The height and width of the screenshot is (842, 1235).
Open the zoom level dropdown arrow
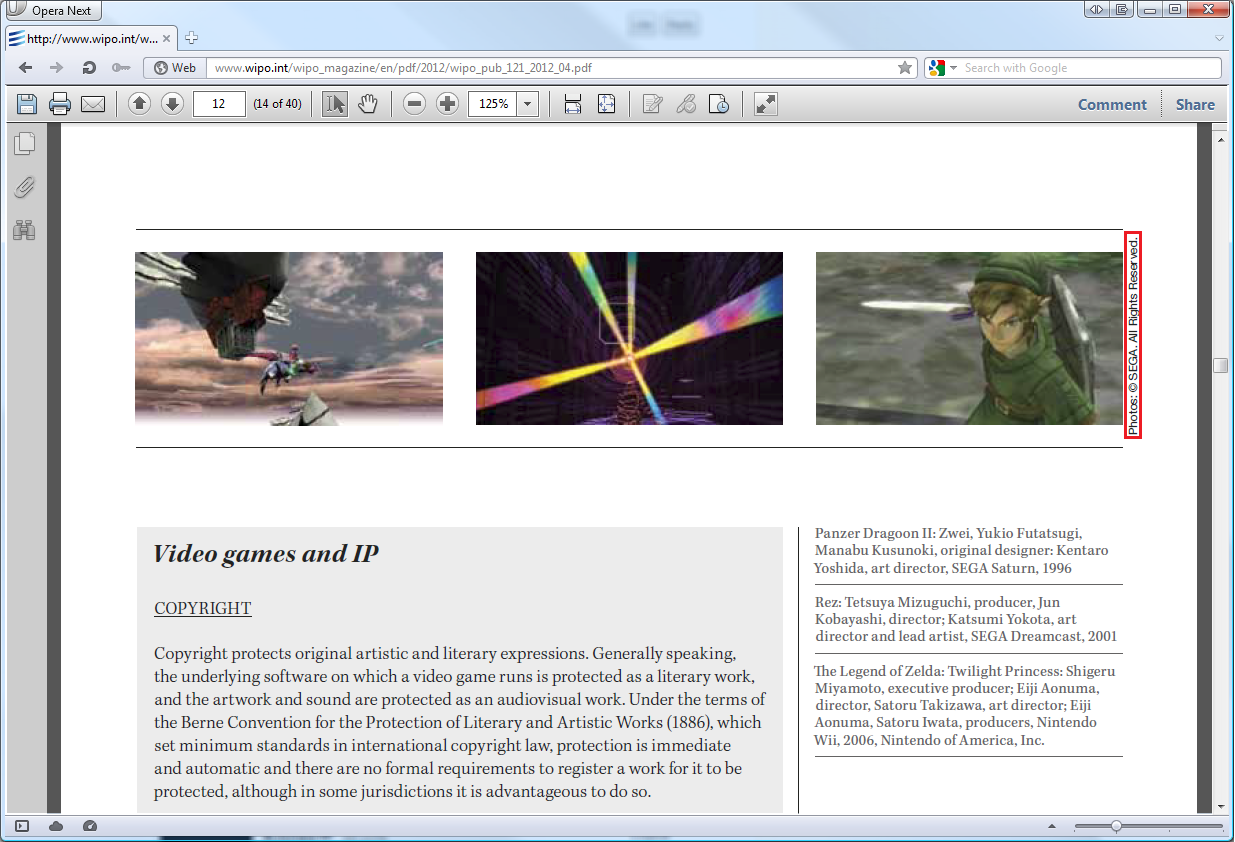528,104
